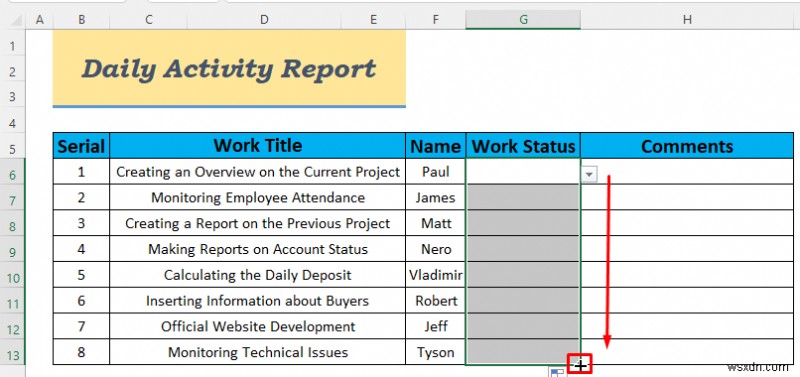Select column C header
Viewport: 800px width, 377px height.
coord(148,19)
